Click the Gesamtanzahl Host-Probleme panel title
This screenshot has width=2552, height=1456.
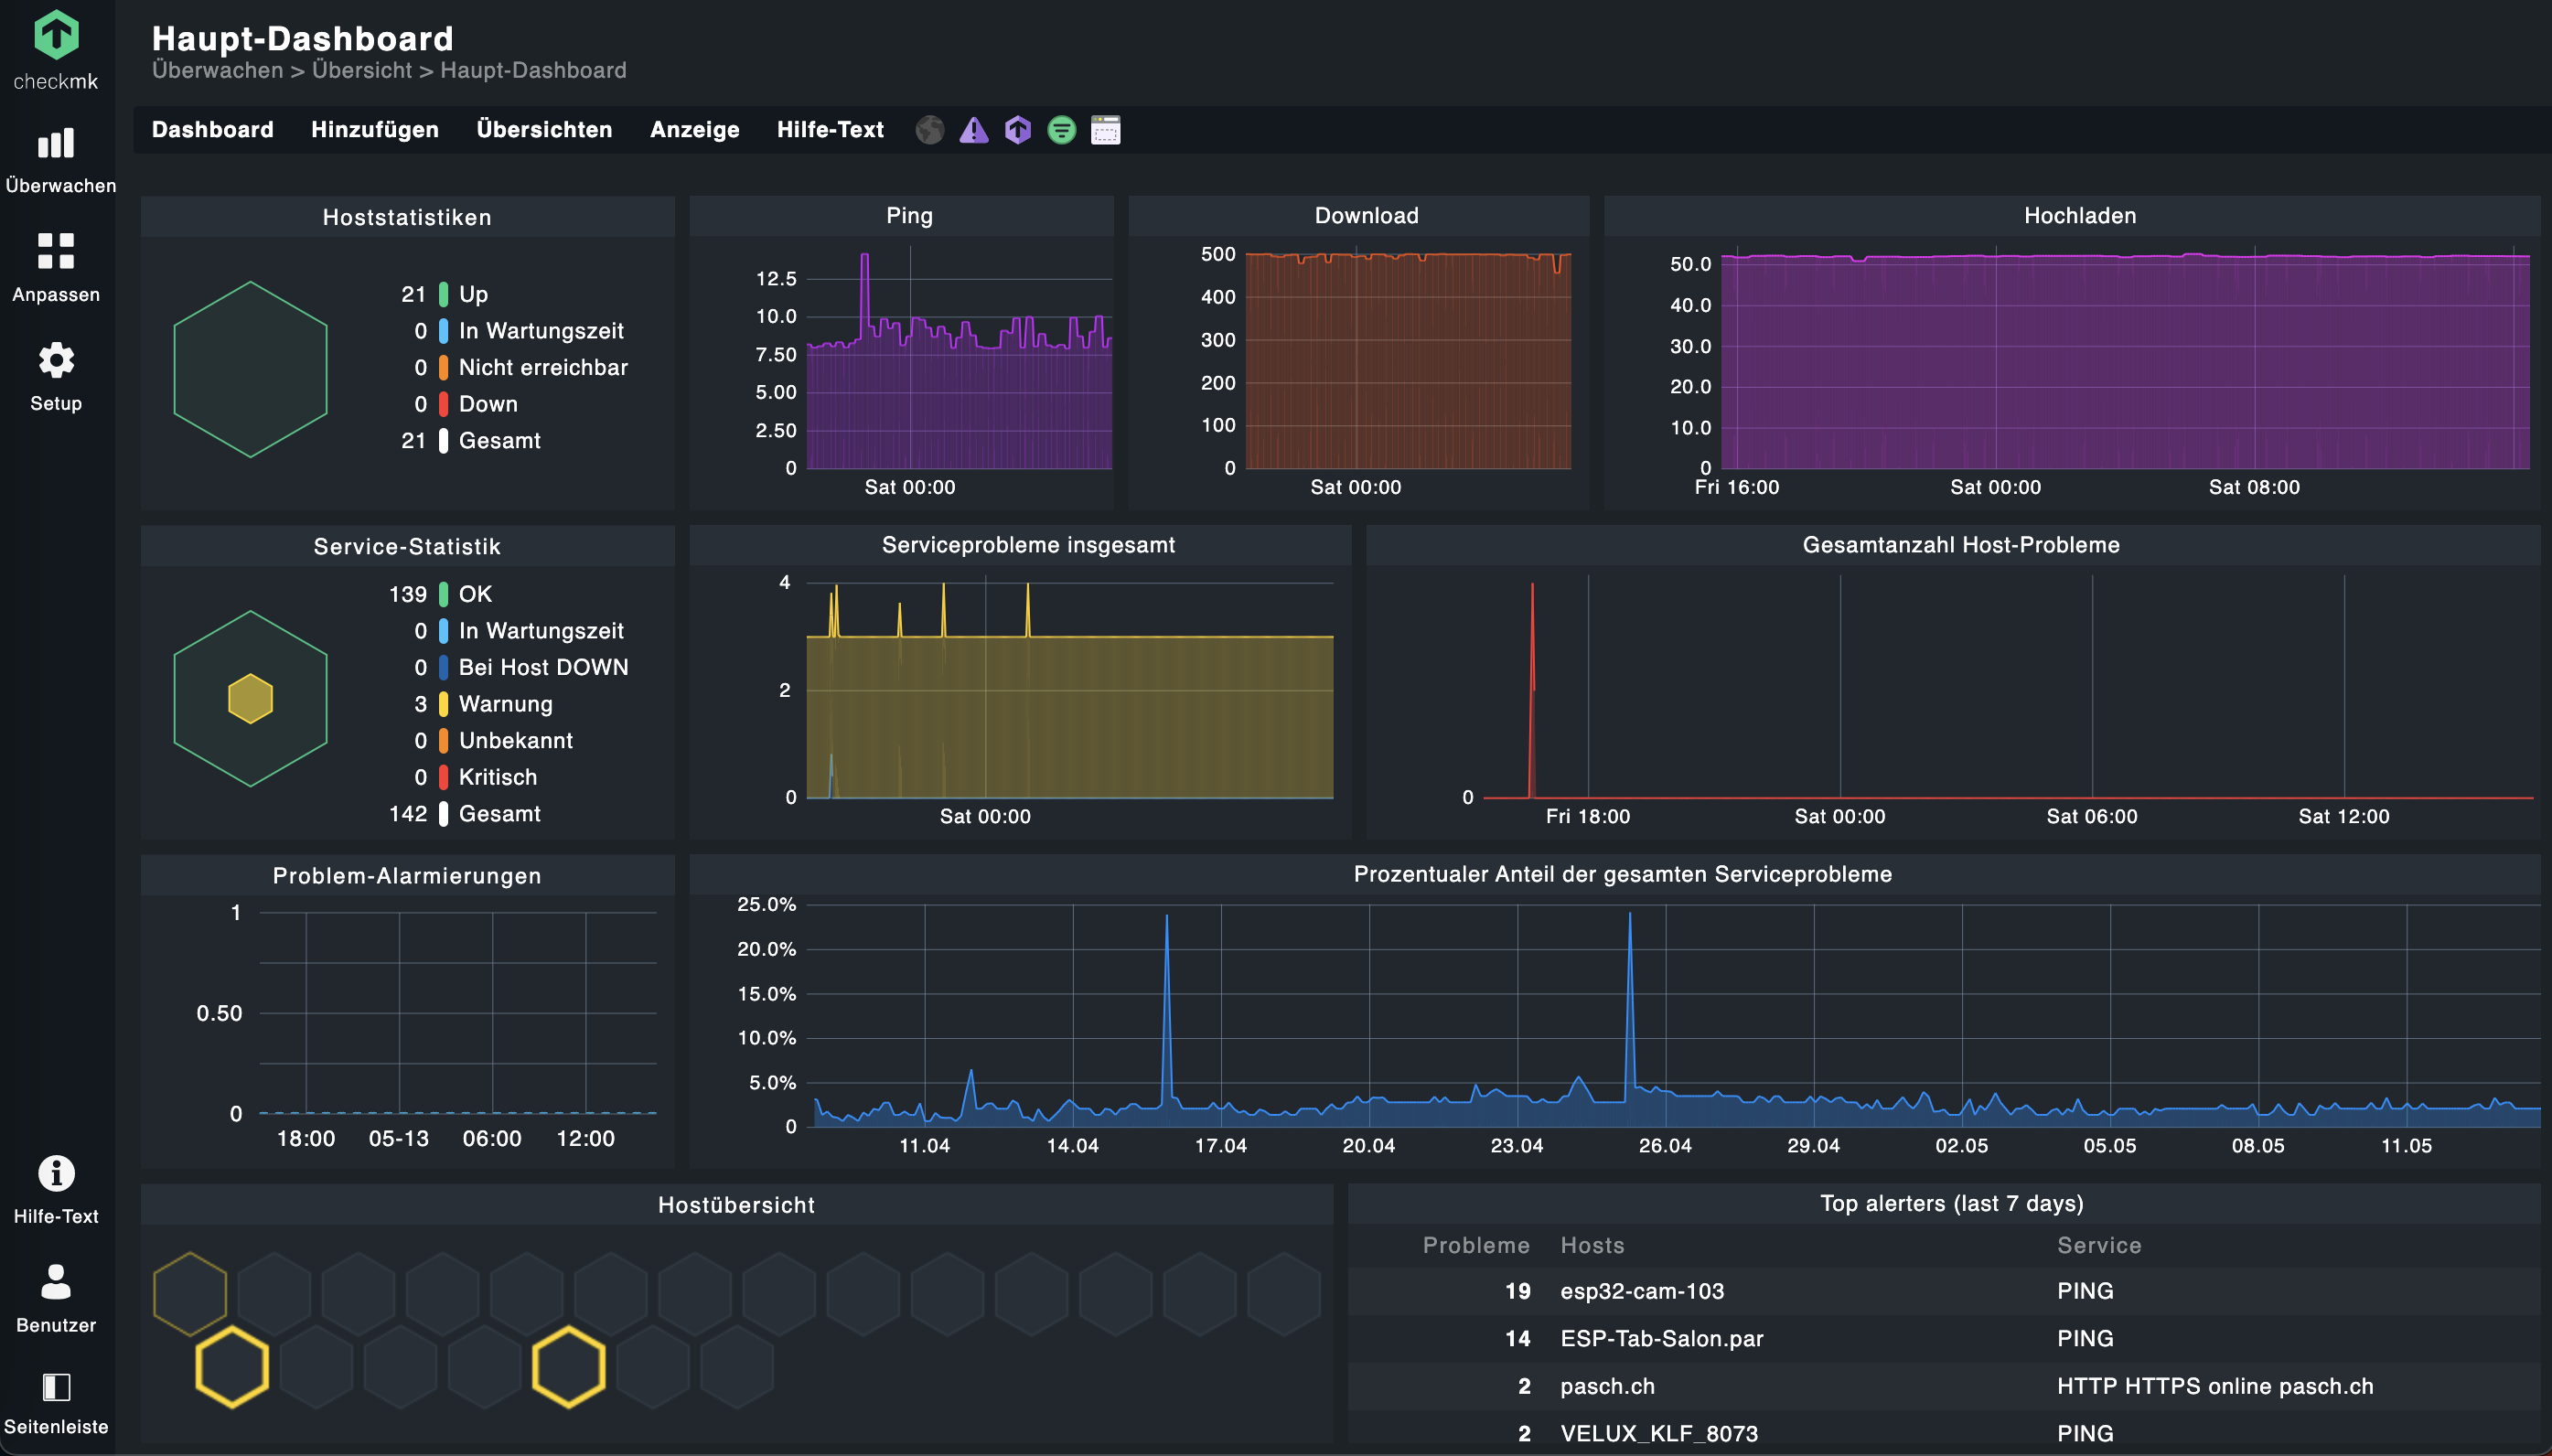click(x=1960, y=545)
